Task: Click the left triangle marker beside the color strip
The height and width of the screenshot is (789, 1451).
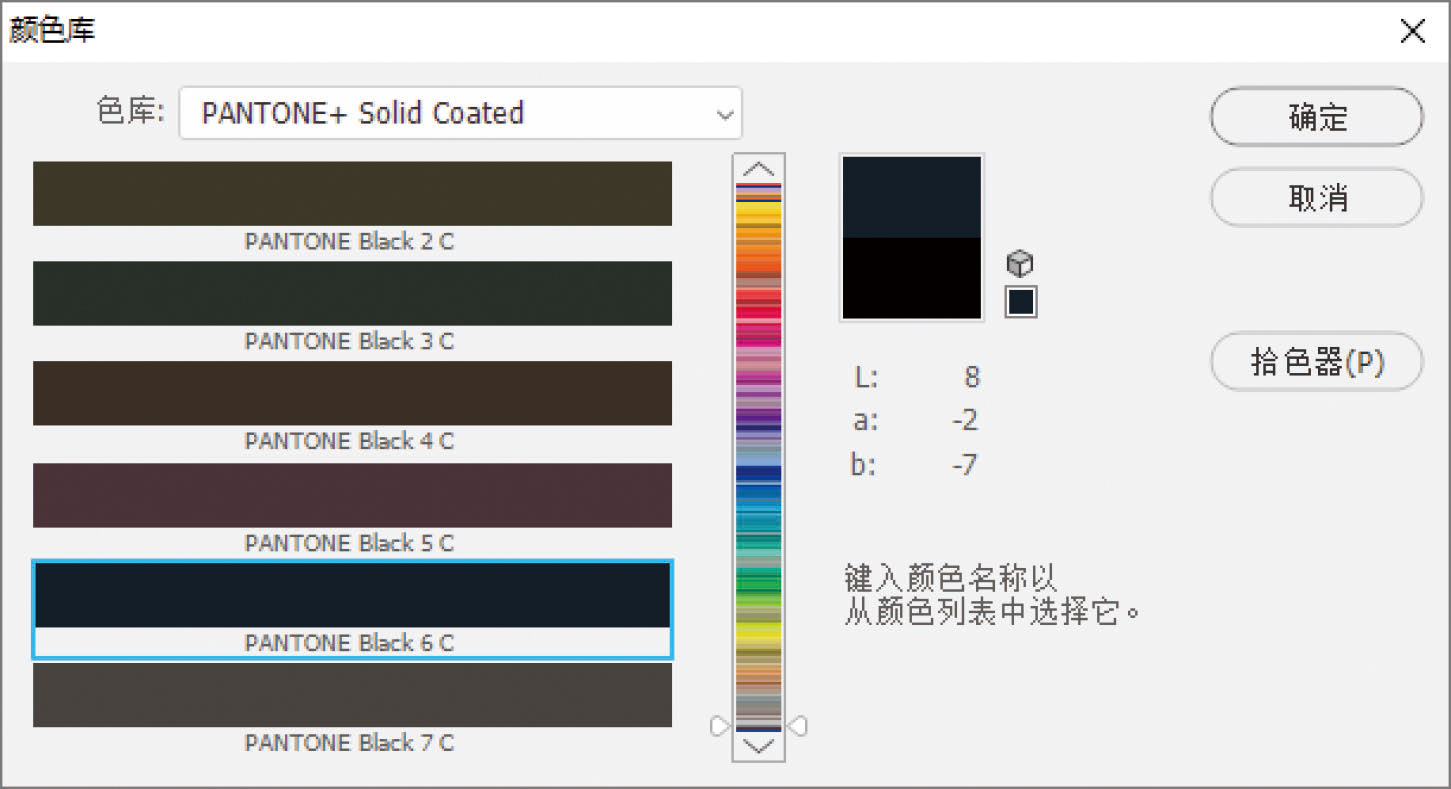Action: pyautogui.click(x=720, y=726)
